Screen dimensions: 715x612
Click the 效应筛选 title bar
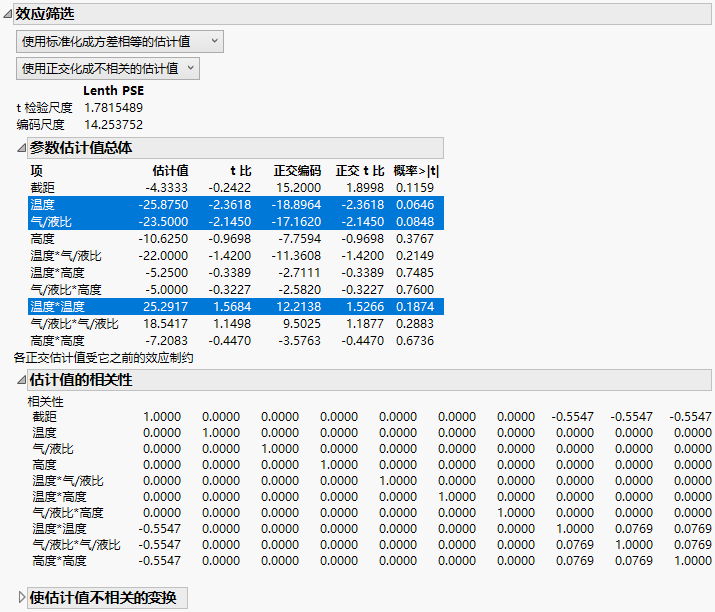362,14
